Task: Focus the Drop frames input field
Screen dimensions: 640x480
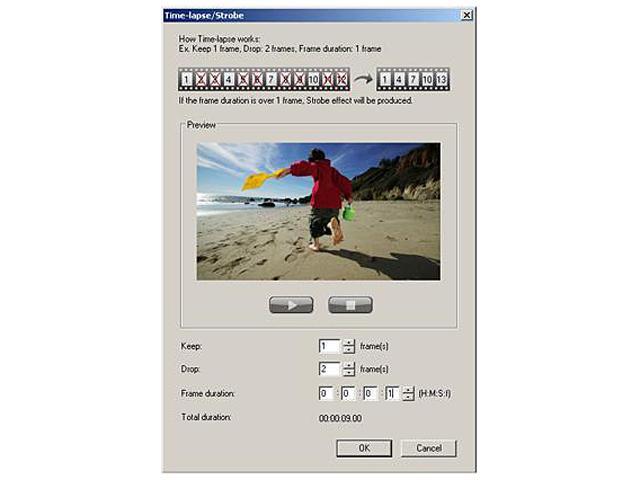Action: pos(329,370)
